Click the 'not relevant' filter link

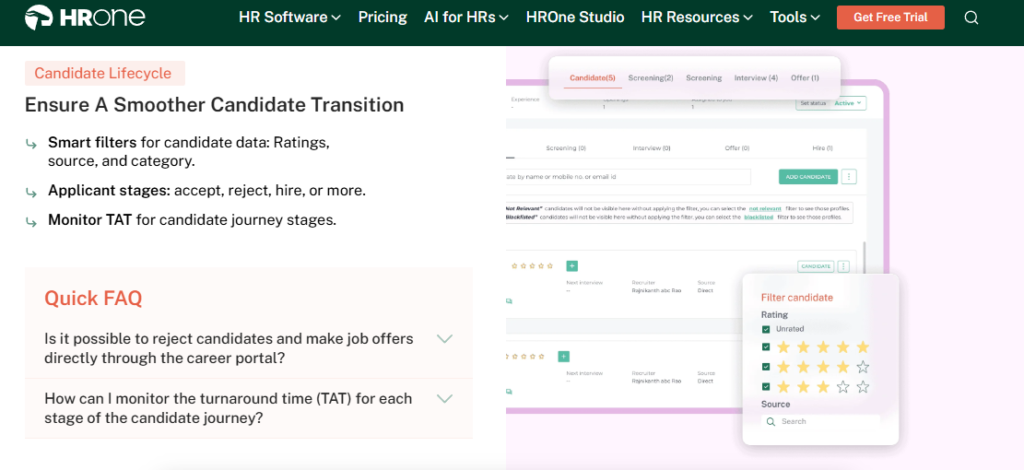click(764, 207)
